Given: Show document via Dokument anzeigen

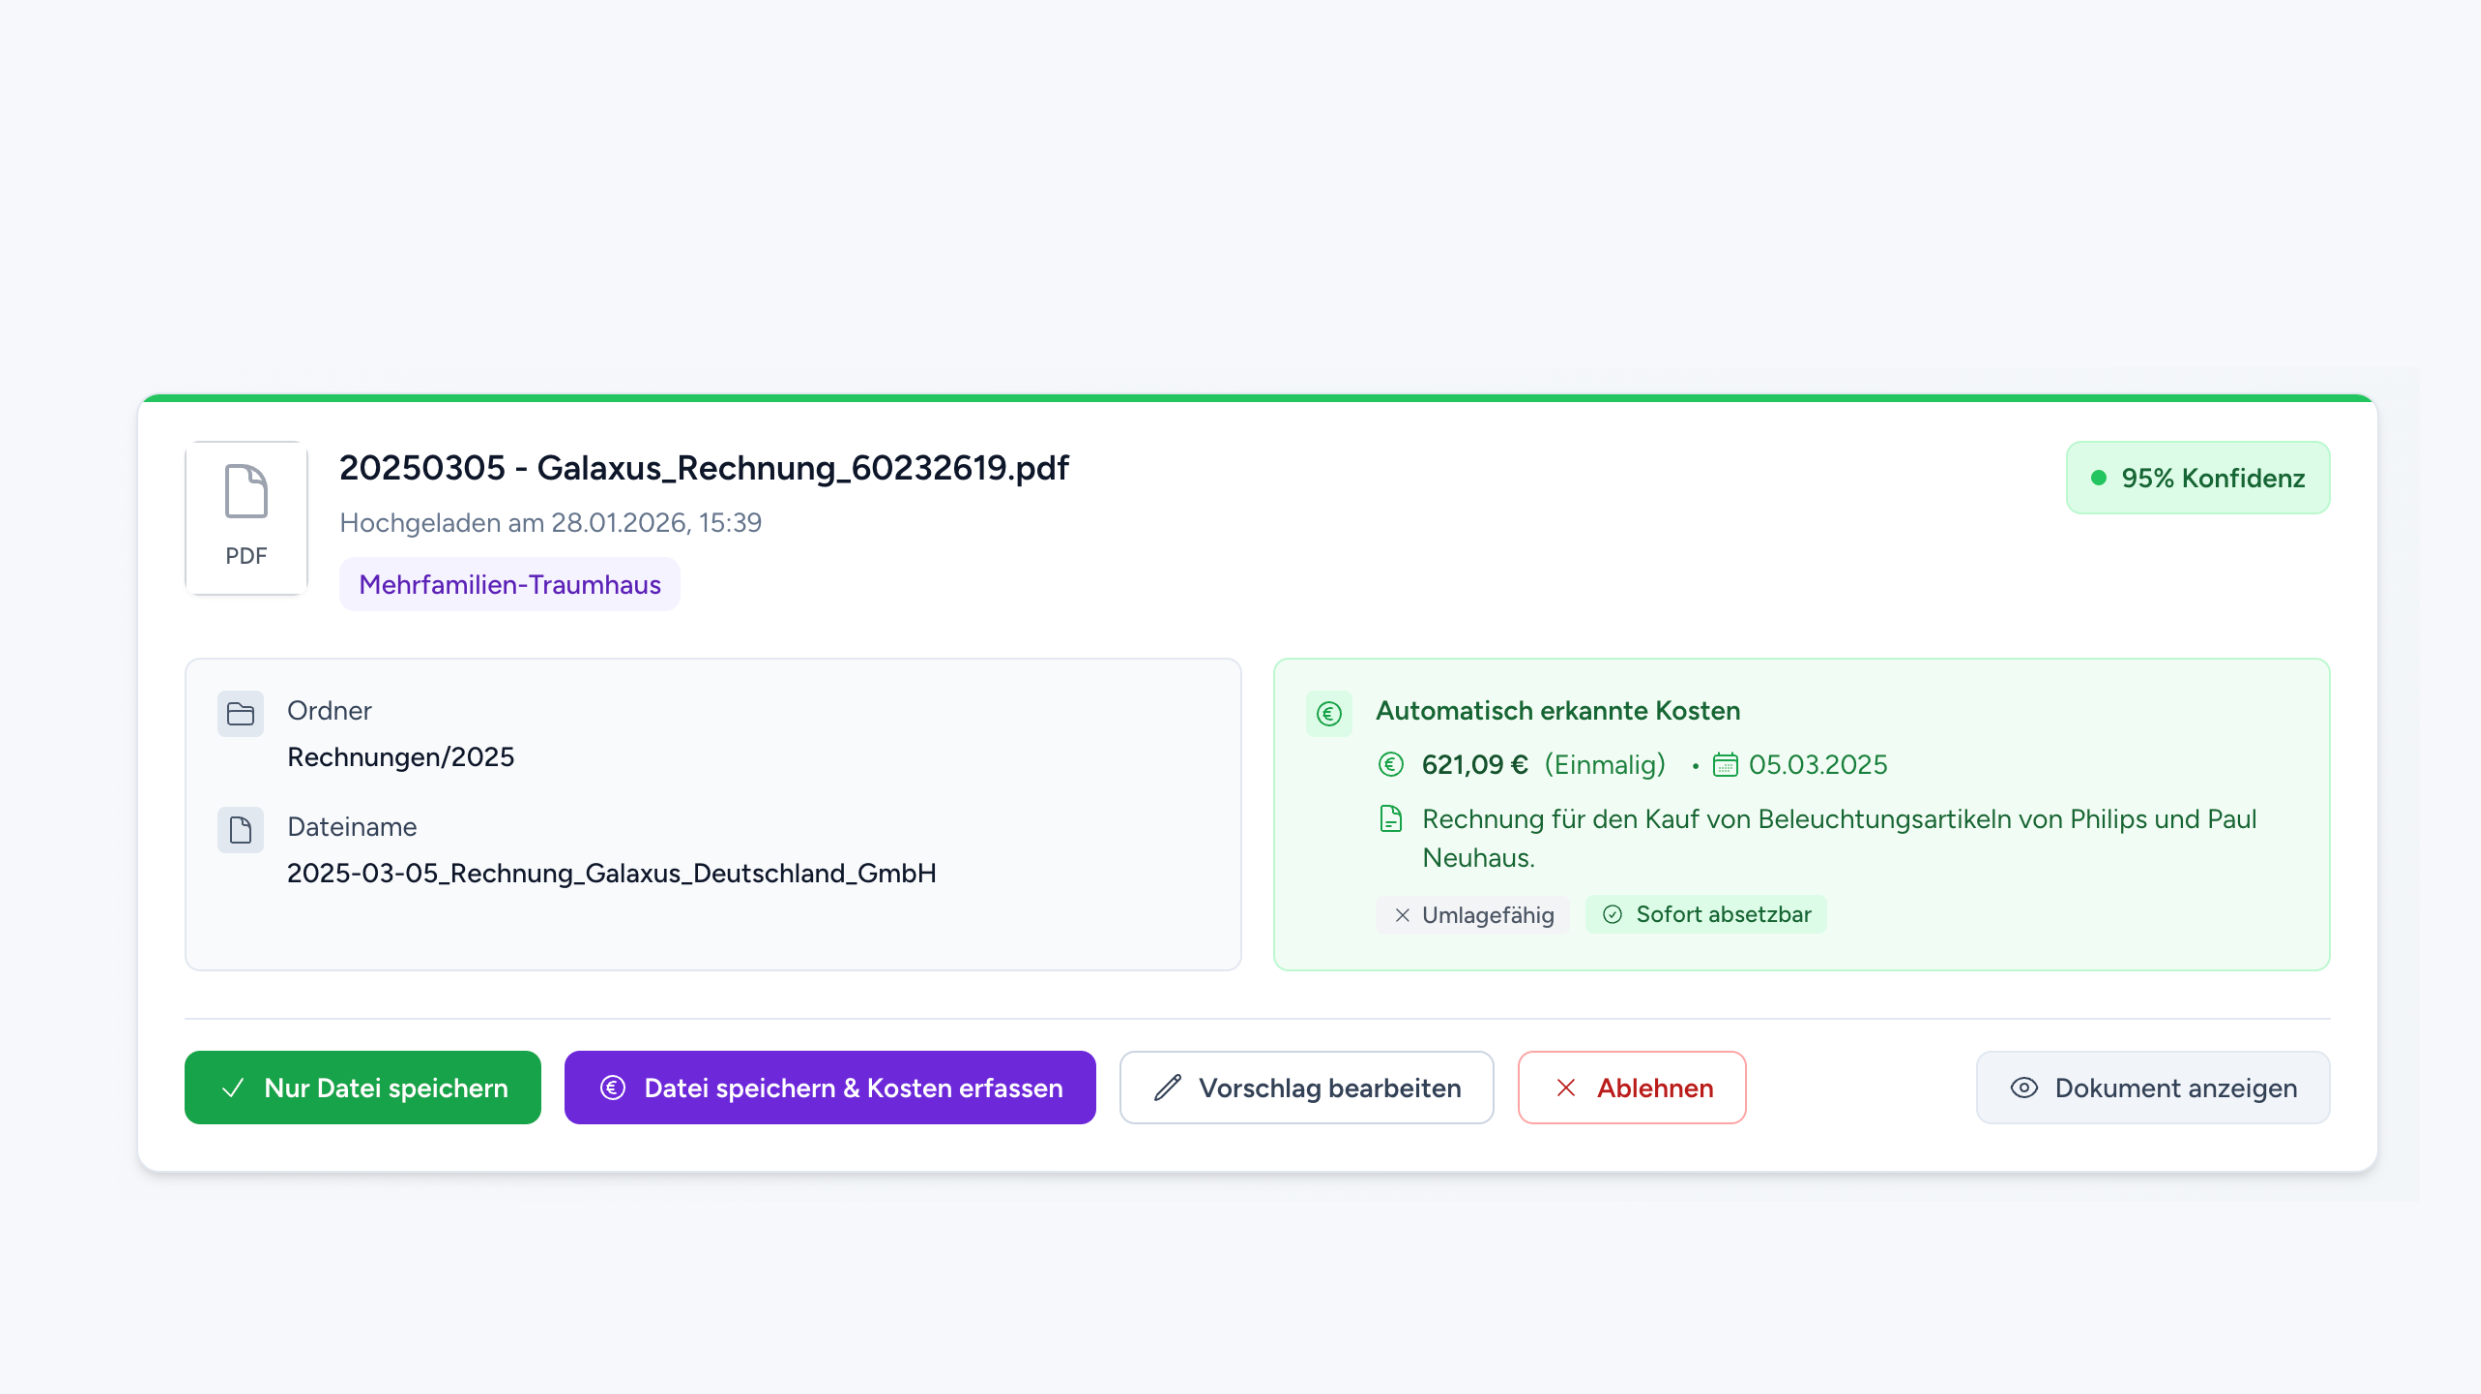Looking at the screenshot, I should [2152, 1088].
